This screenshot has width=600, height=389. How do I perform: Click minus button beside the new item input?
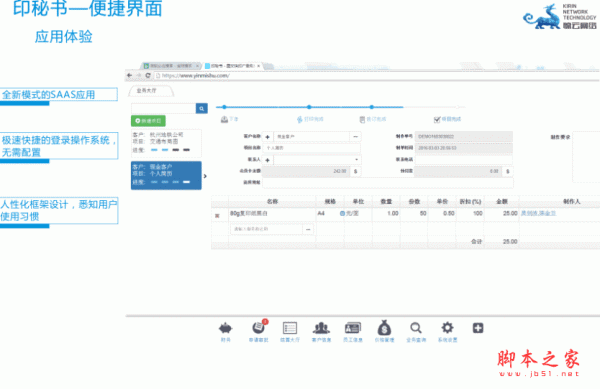point(308,229)
